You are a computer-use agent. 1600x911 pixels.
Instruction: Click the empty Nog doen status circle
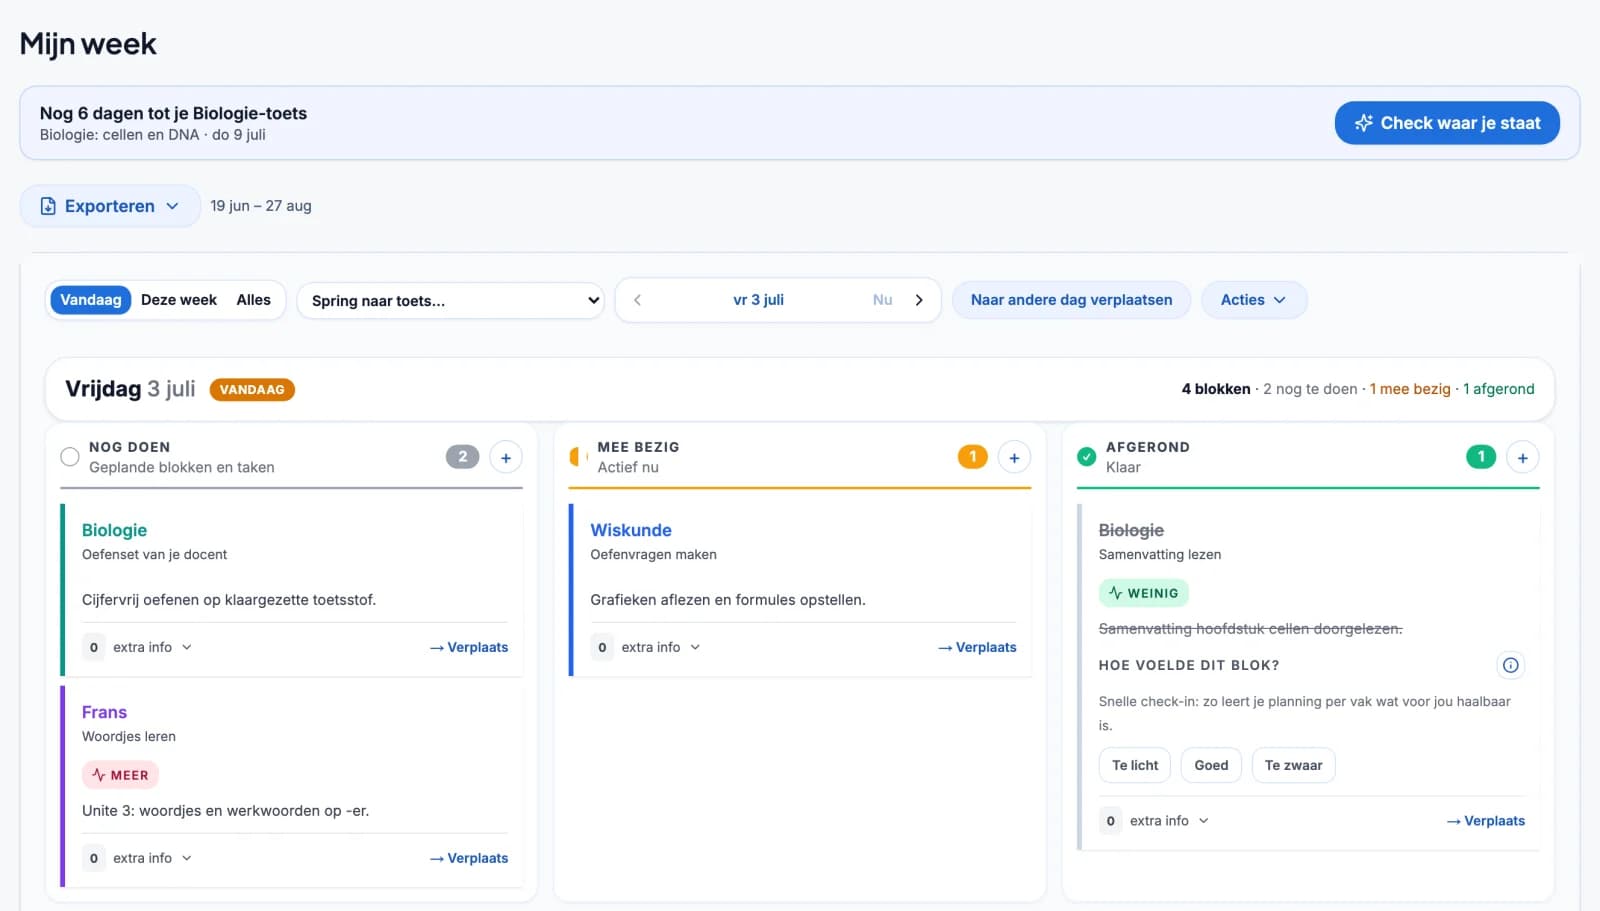(x=70, y=457)
